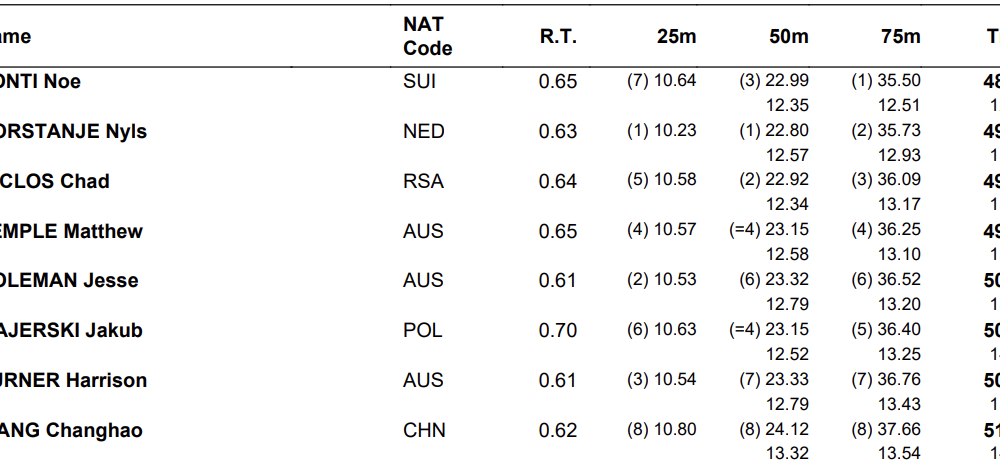Click the "R.T." column header

pos(558,37)
